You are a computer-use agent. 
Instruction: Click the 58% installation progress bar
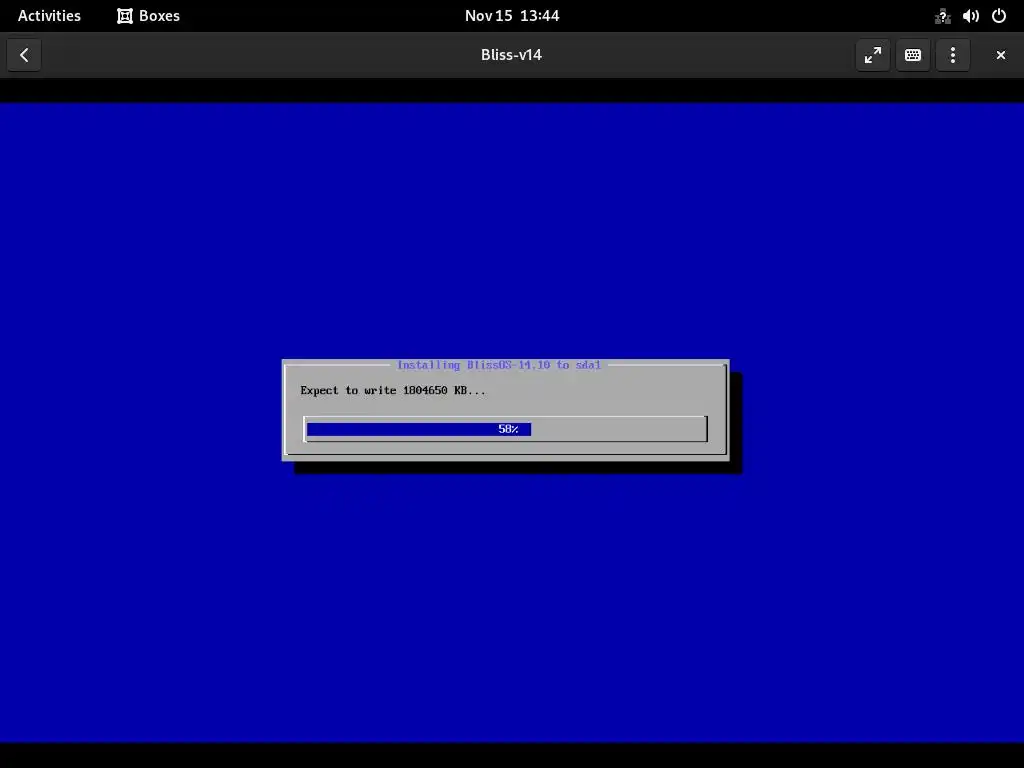(505, 429)
